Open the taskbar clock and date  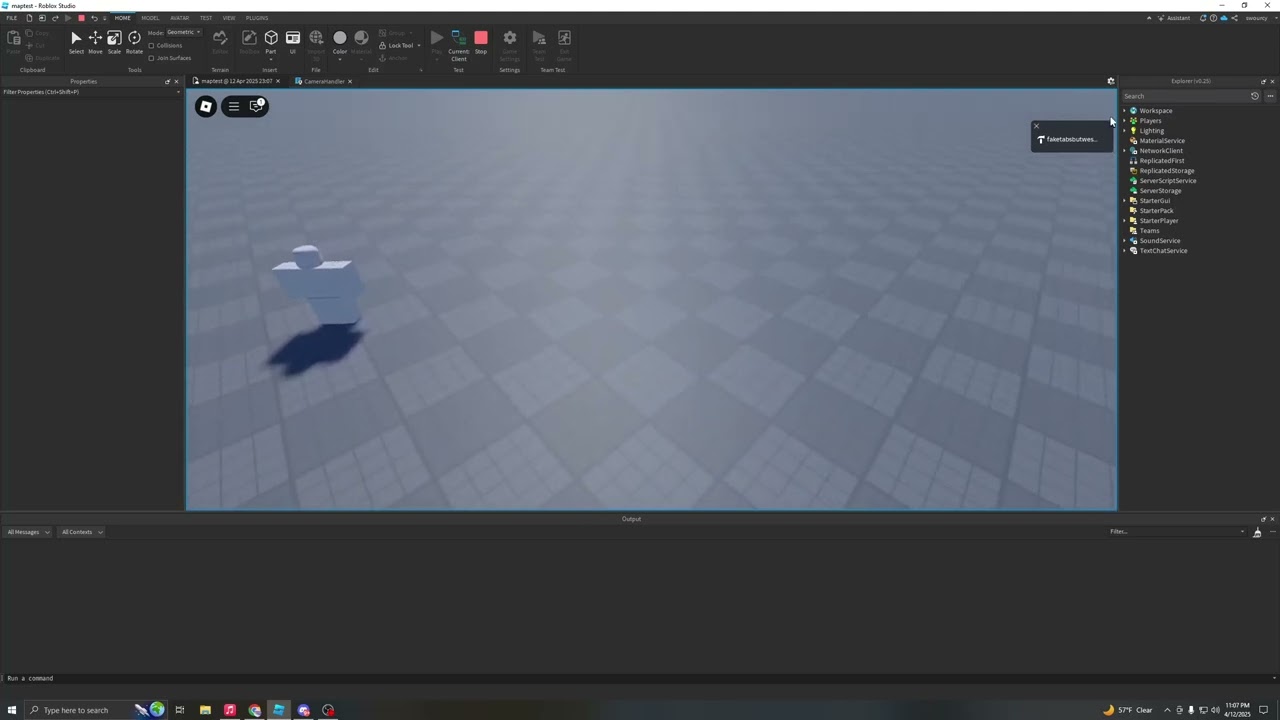pos(1236,710)
